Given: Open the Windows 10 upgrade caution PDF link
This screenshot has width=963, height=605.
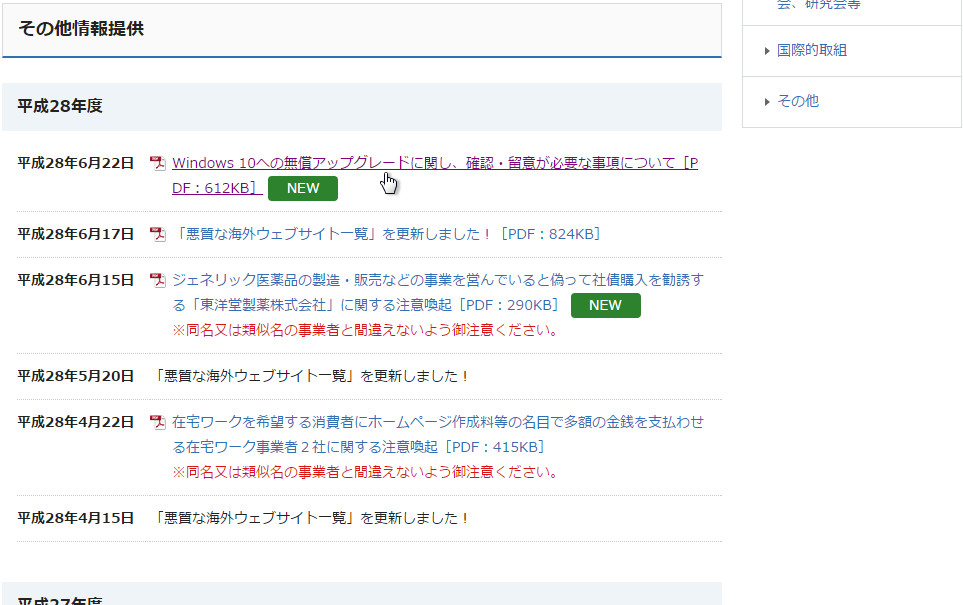Looking at the screenshot, I should pyautogui.click(x=430, y=162).
